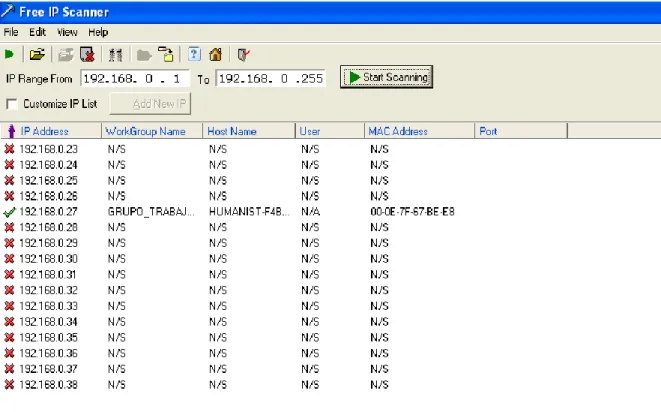Click the red X icon for 192.168.0.32
The image size is (661, 412).
pyautogui.click(x=9, y=290)
